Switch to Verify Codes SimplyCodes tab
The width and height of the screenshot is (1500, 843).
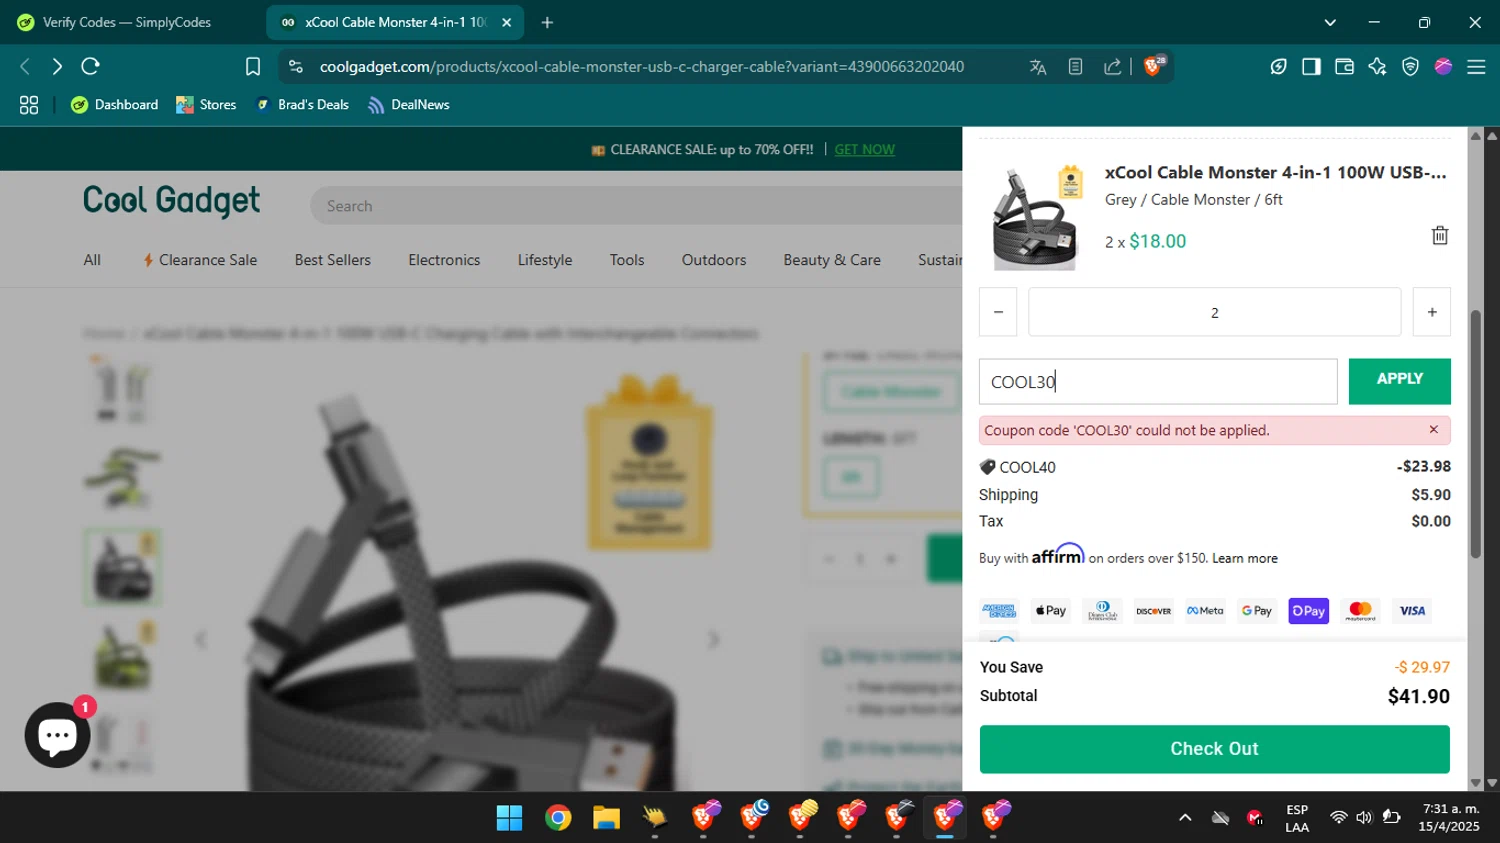point(128,22)
